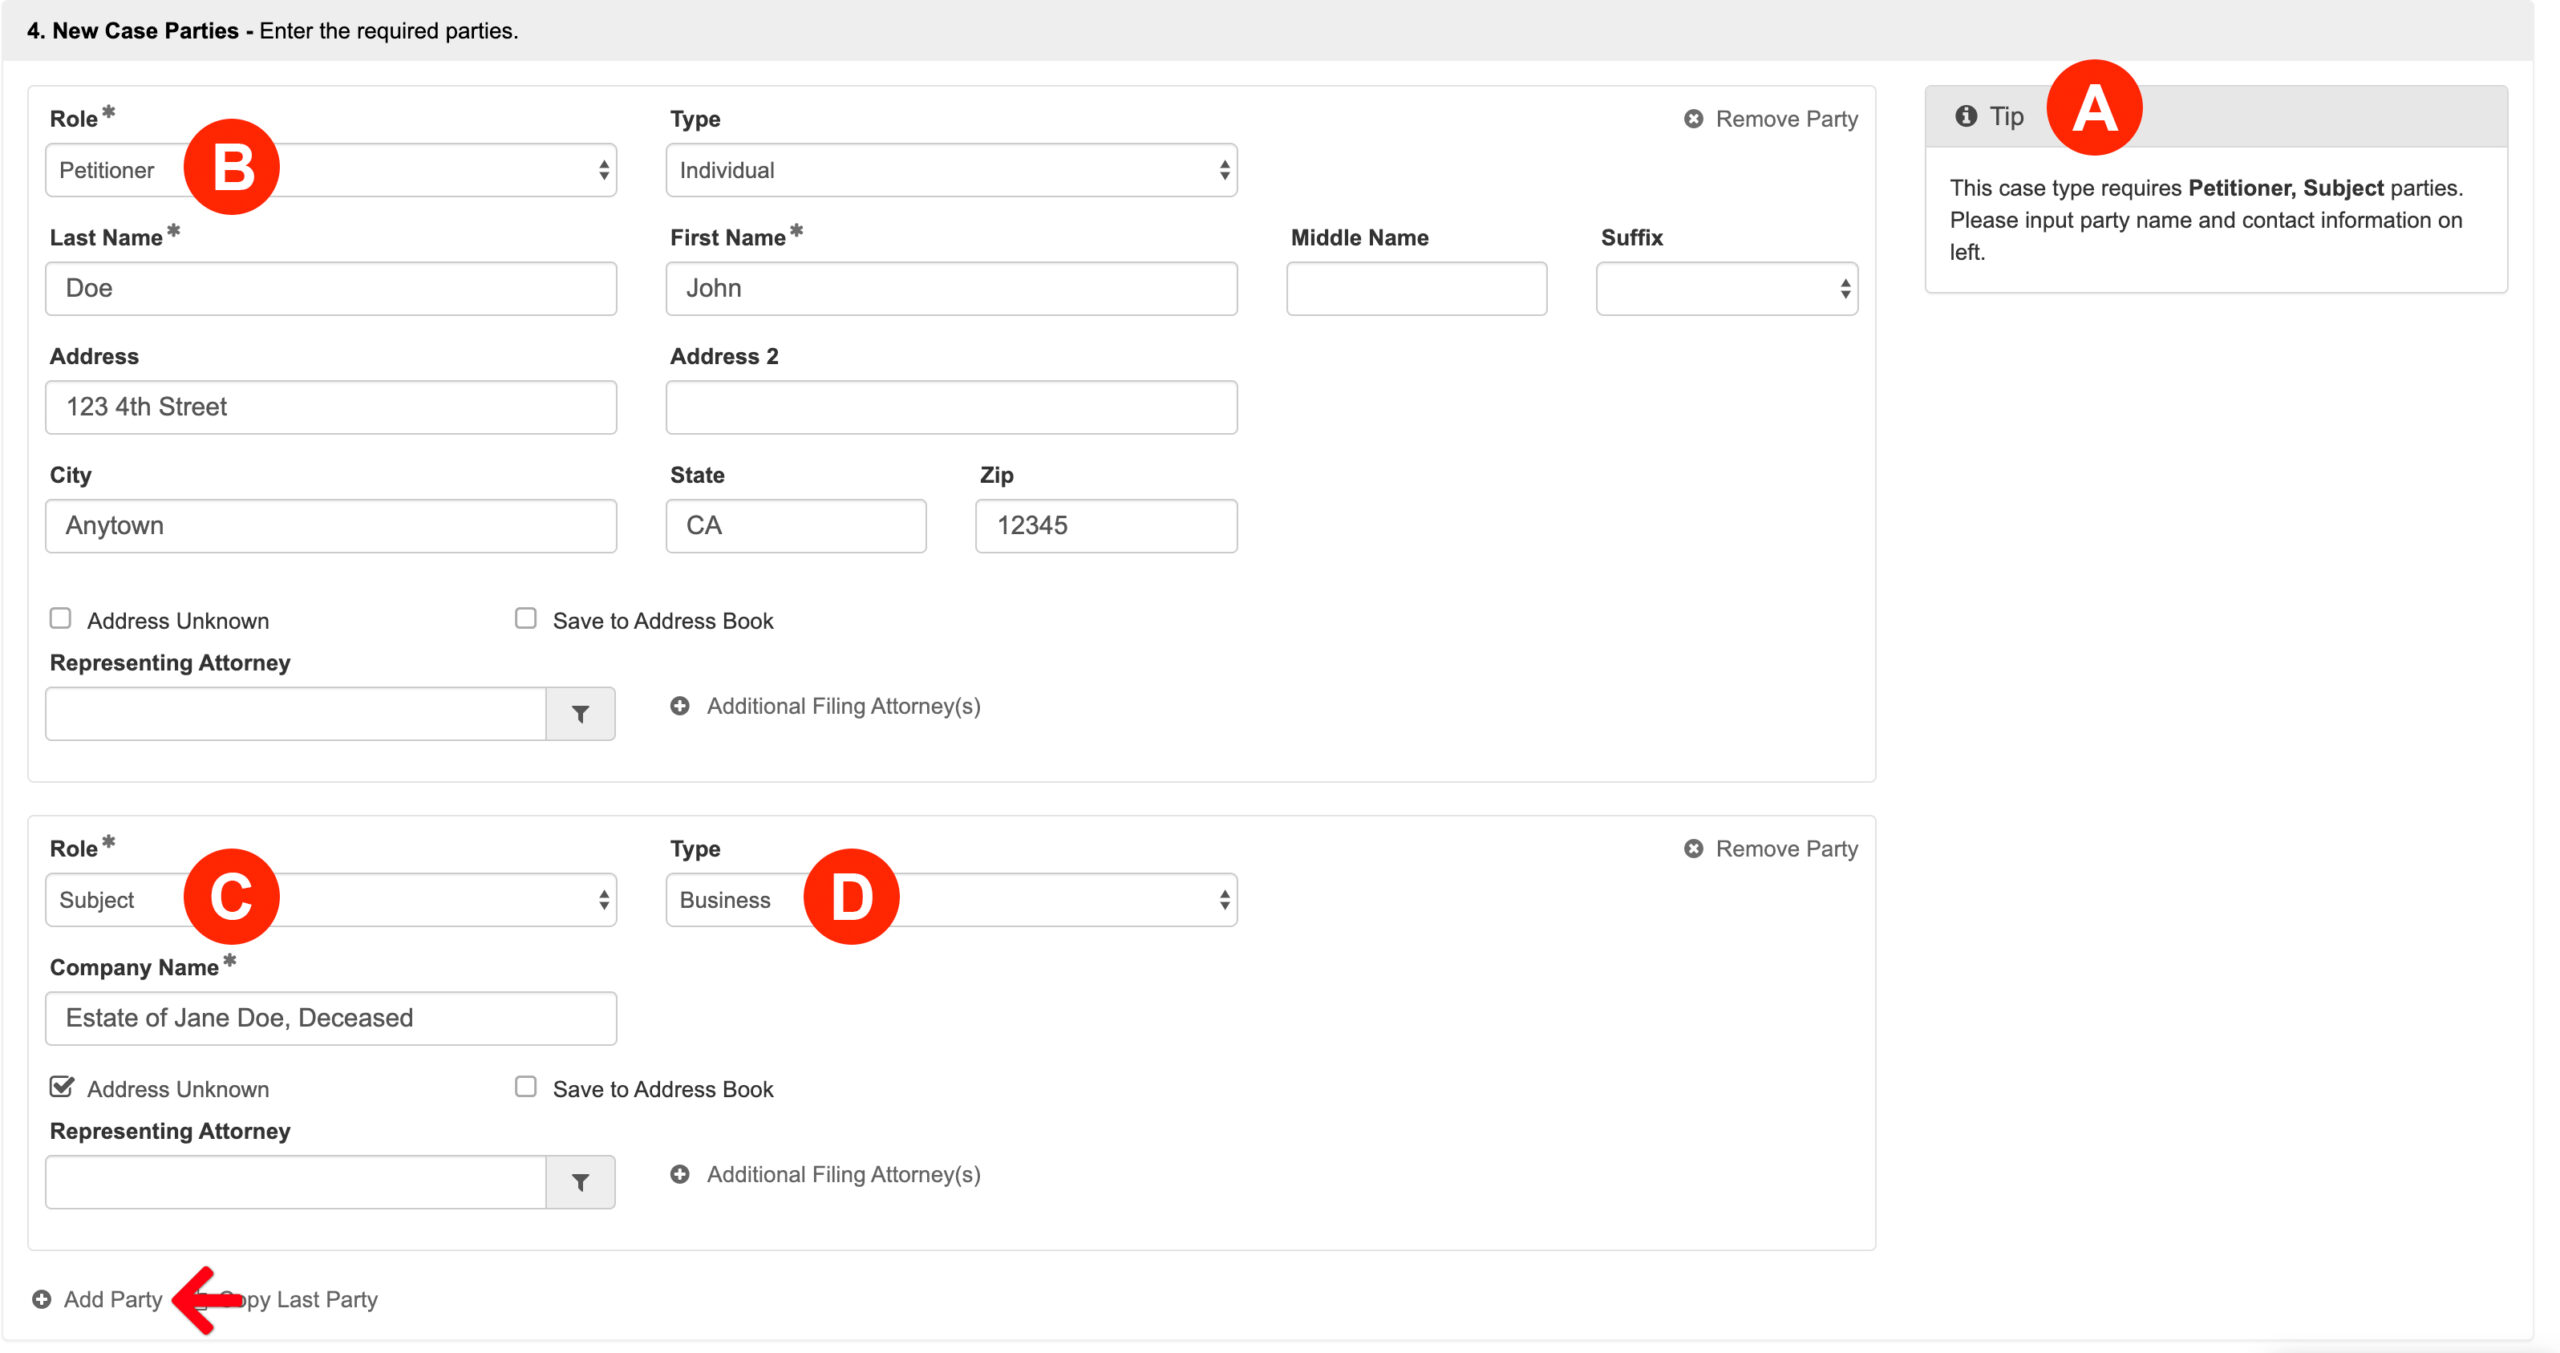
Task: Click plus icon for Subject Additional Filing Attorney(s)
Action: coord(680,1174)
